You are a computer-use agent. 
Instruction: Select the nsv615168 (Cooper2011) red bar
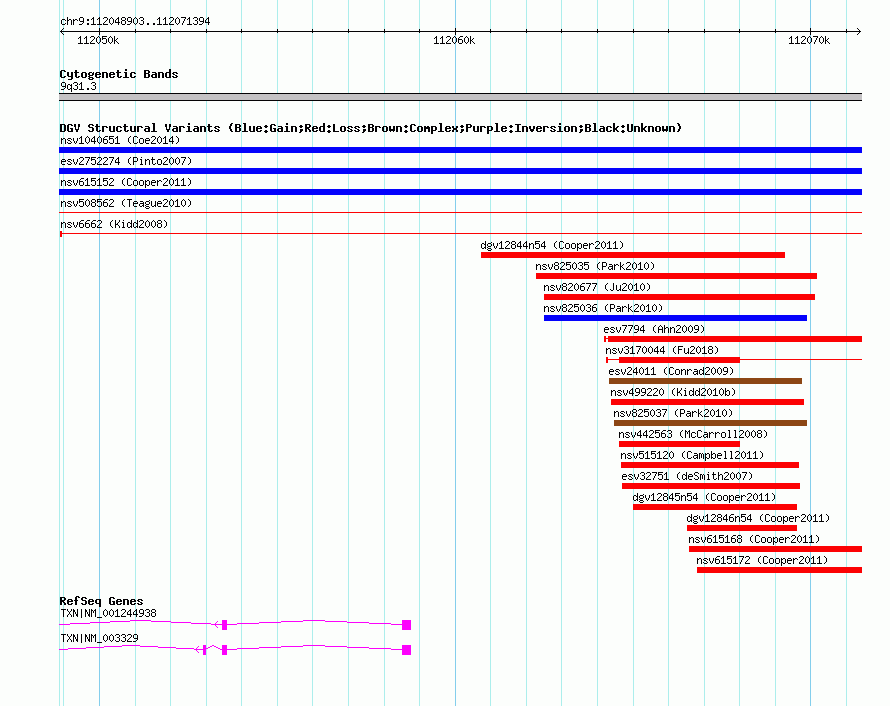775,549
